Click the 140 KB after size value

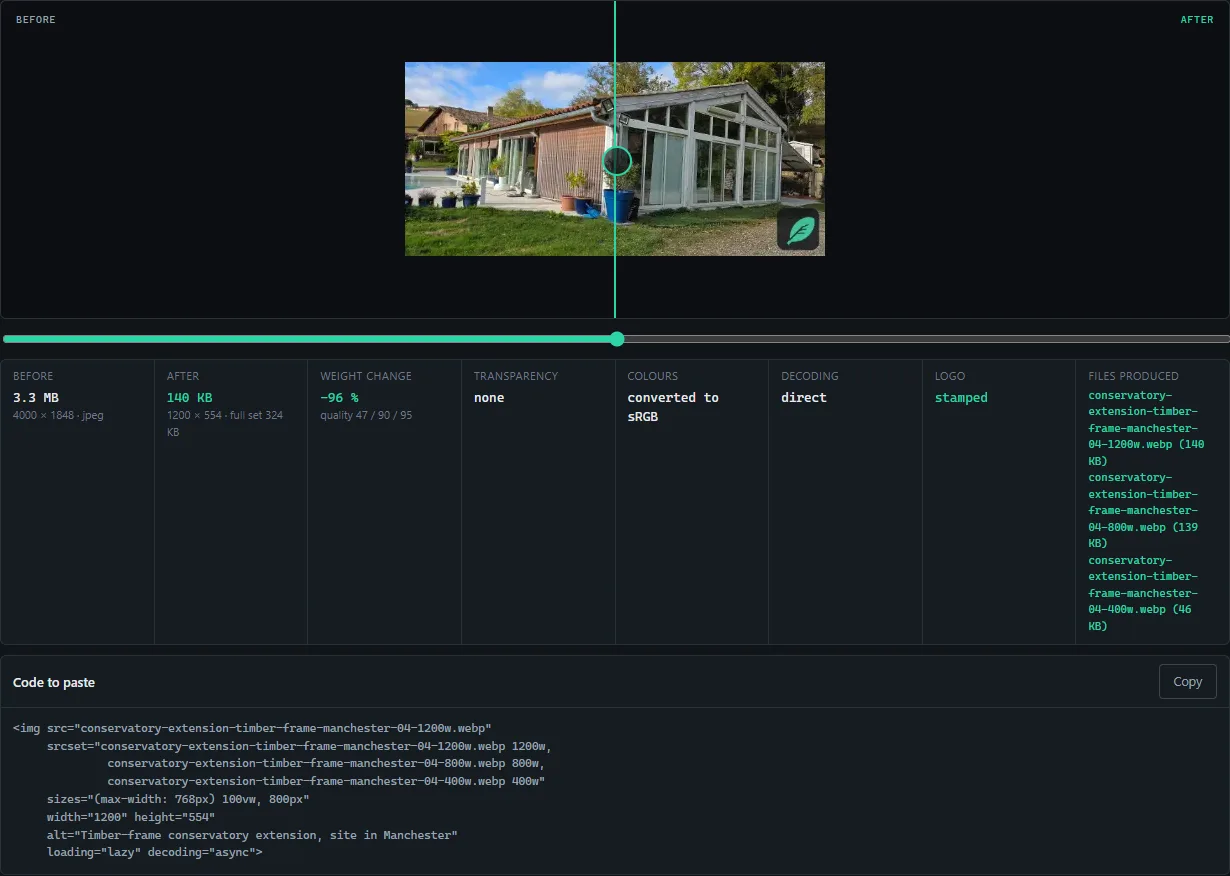click(x=189, y=398)
